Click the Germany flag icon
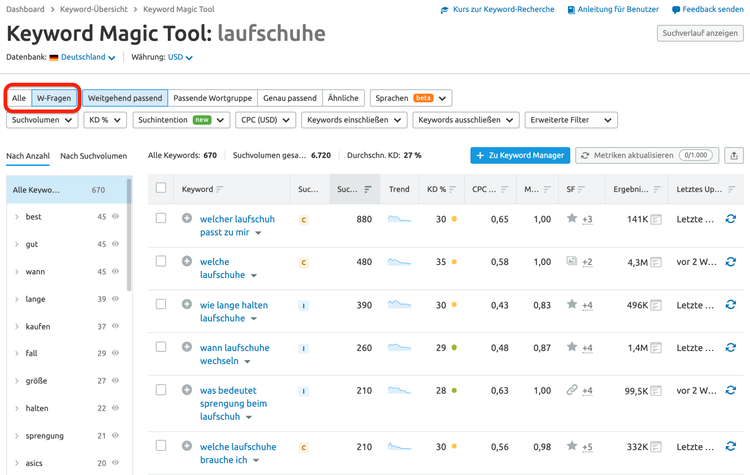Image resolution: width=750 pixels, height=475 pixels. (54, 57)
